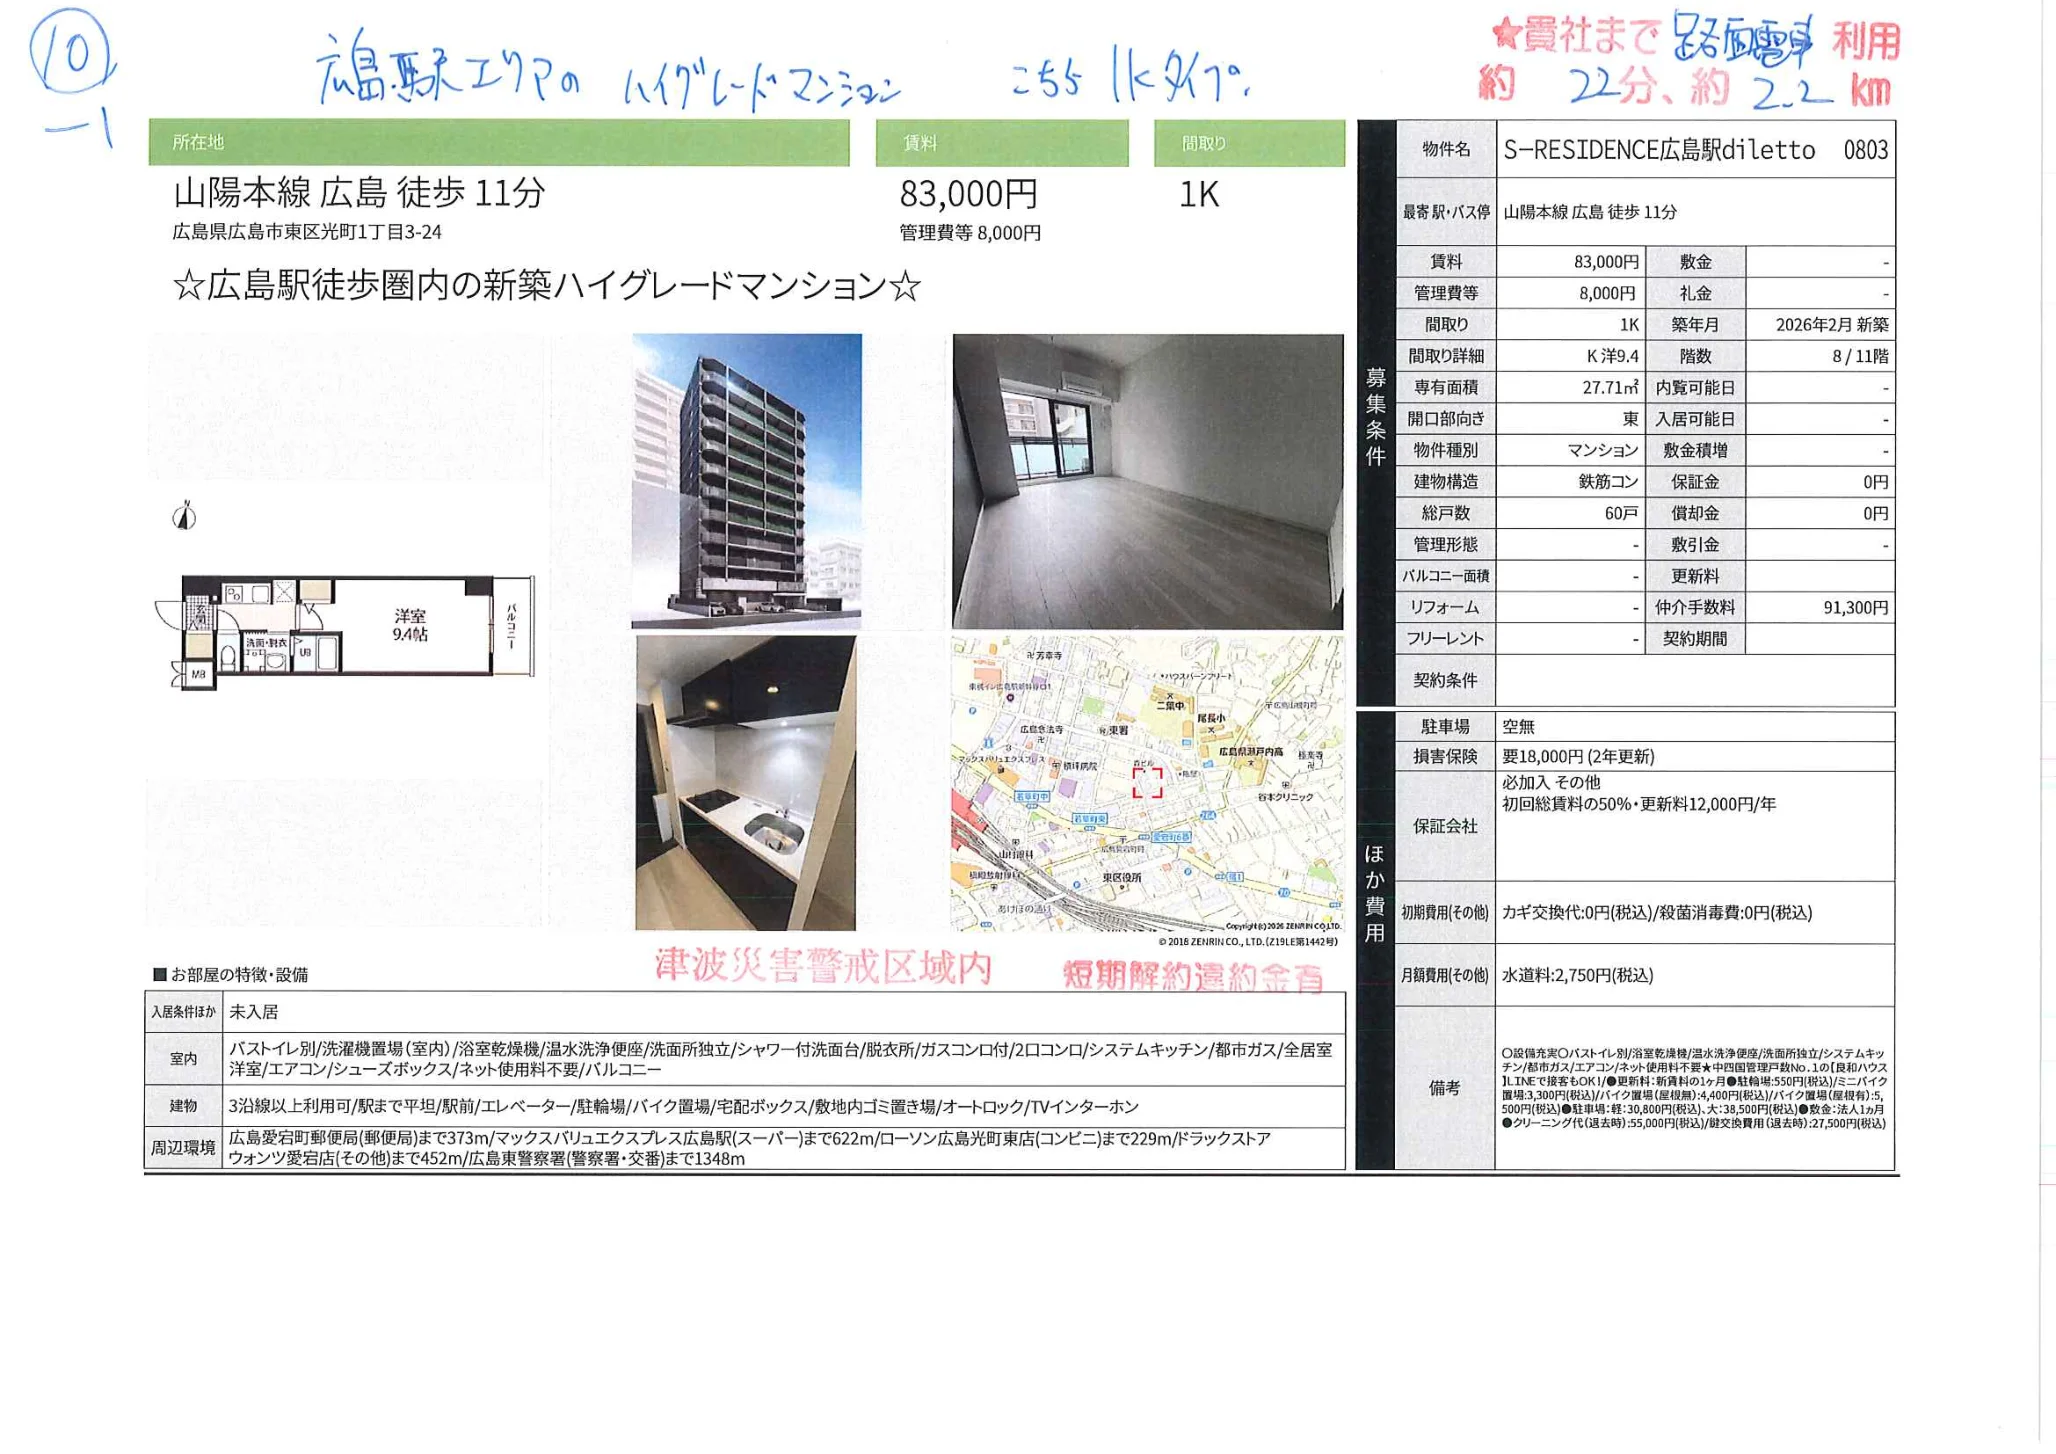Click the 仲介手数料 91,300円 table cell
The height and width of the screenshot is (1454, 2056).
[x=1860, y=605]
